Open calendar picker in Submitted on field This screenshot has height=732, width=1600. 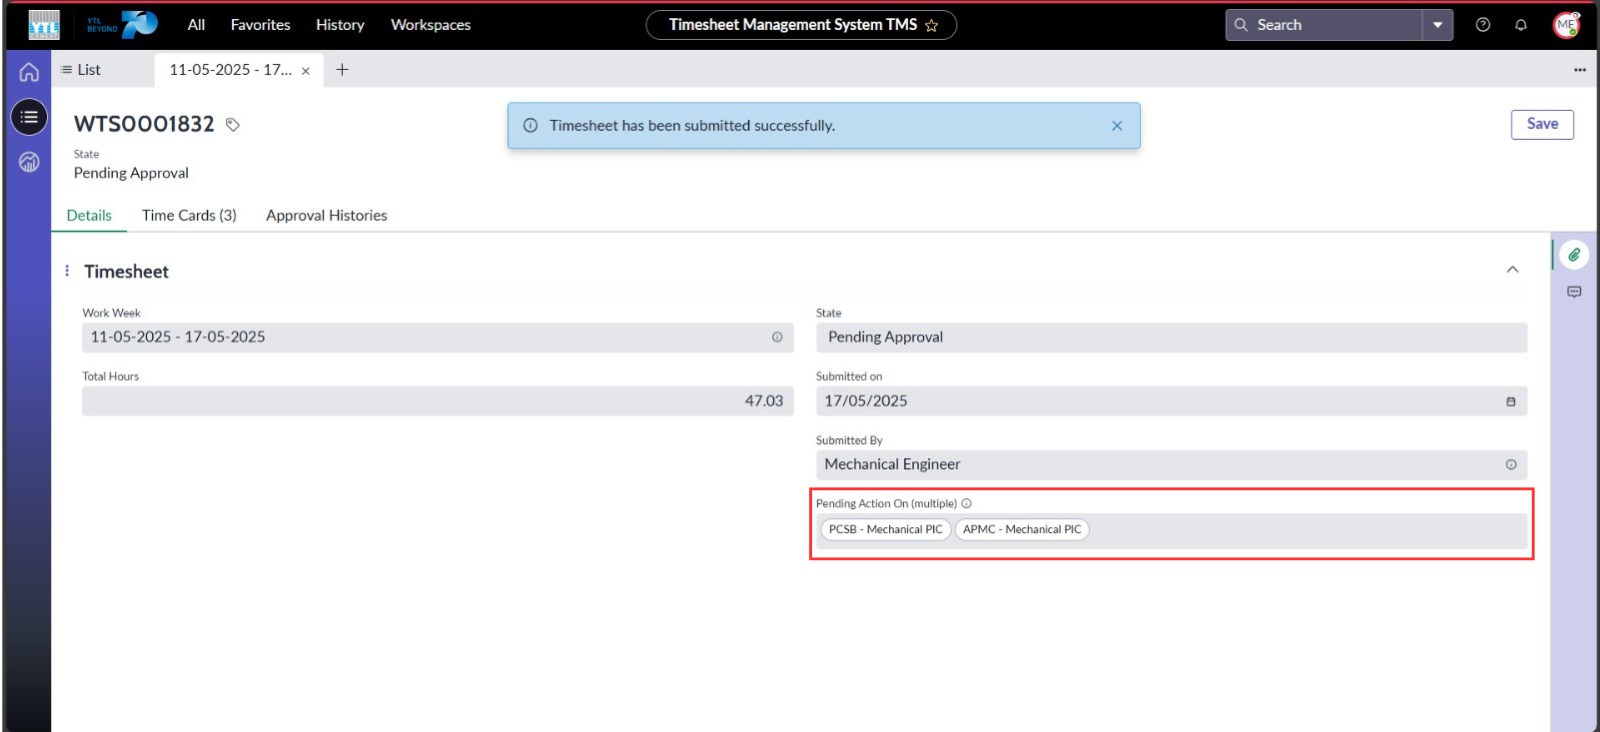(x=1511, y=401)
